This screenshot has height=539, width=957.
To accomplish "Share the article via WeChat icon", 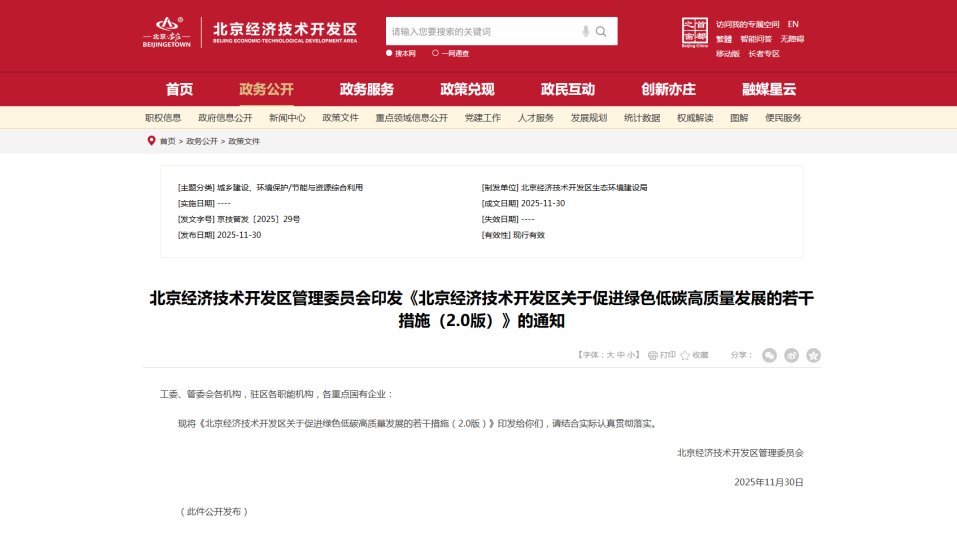I will (769, 355).
